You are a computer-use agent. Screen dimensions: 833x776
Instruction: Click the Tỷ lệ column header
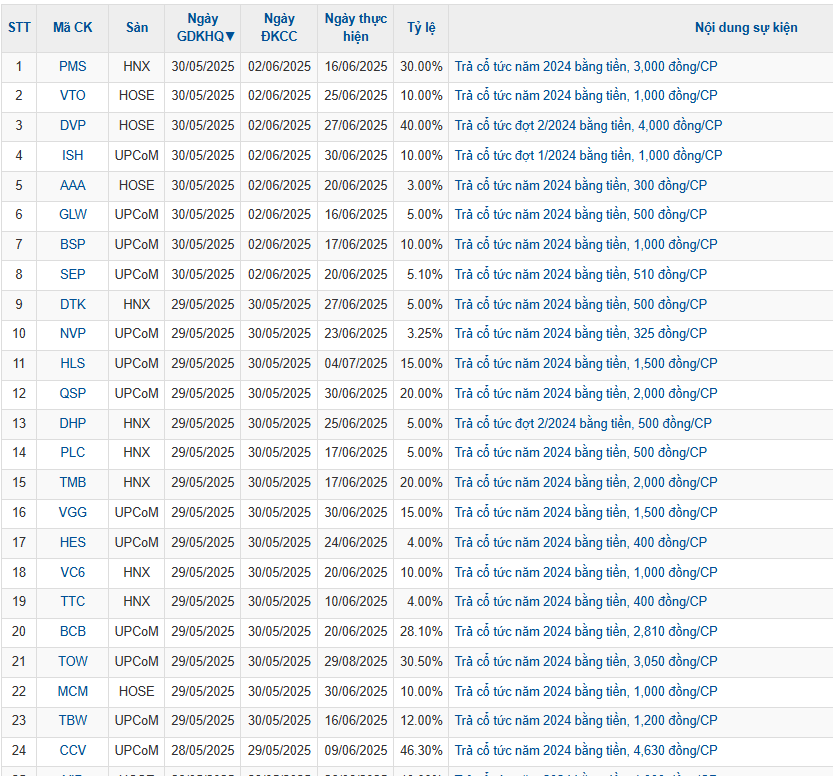pos(421,28)
